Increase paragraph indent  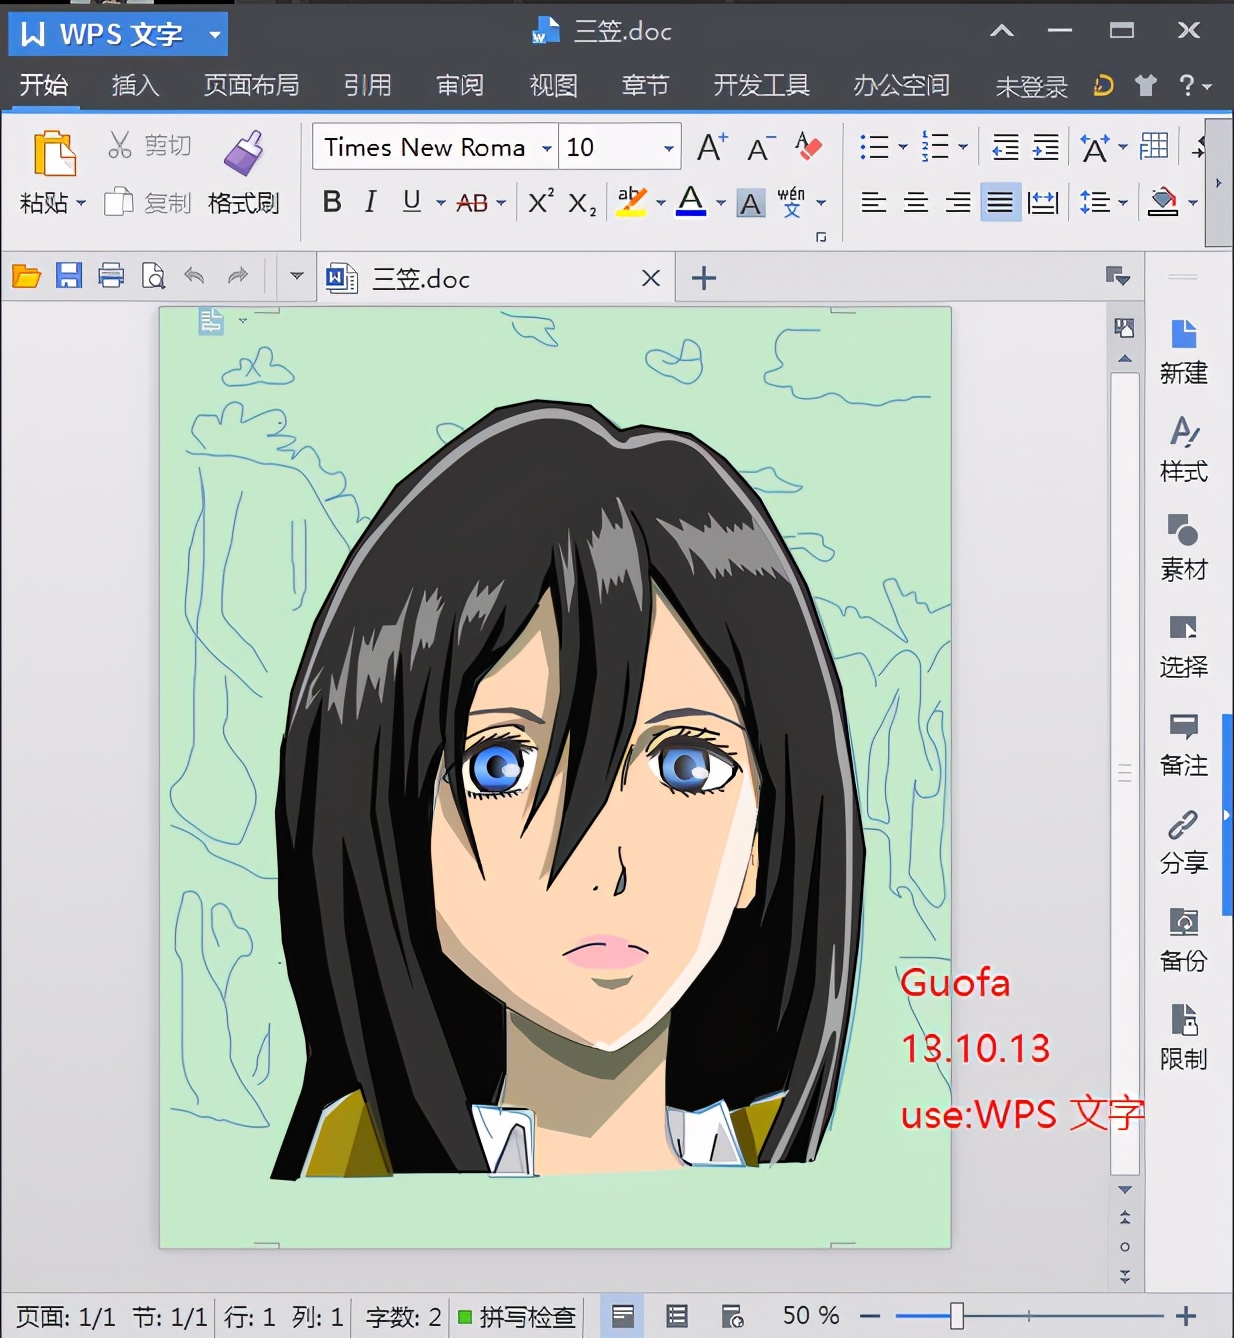click(1046, 148)
